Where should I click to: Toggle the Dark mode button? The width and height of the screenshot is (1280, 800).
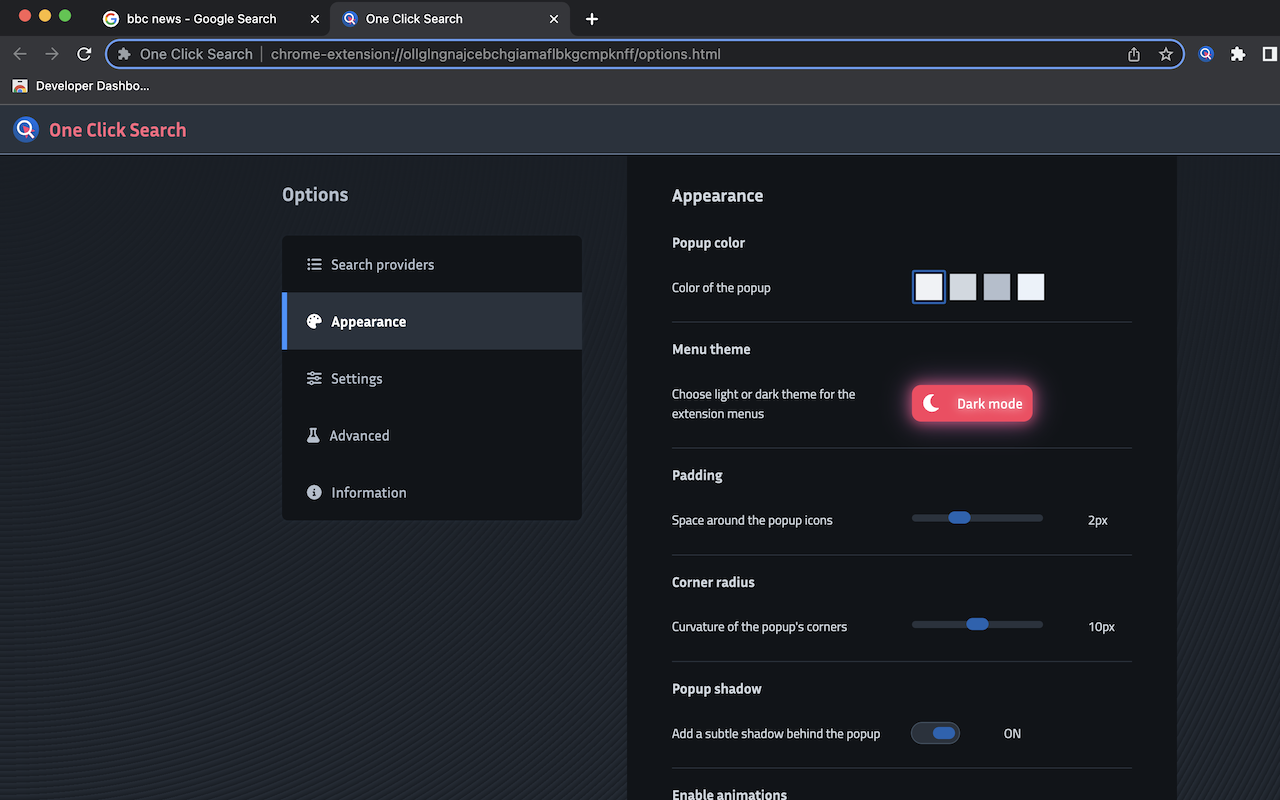click(972, 403)
